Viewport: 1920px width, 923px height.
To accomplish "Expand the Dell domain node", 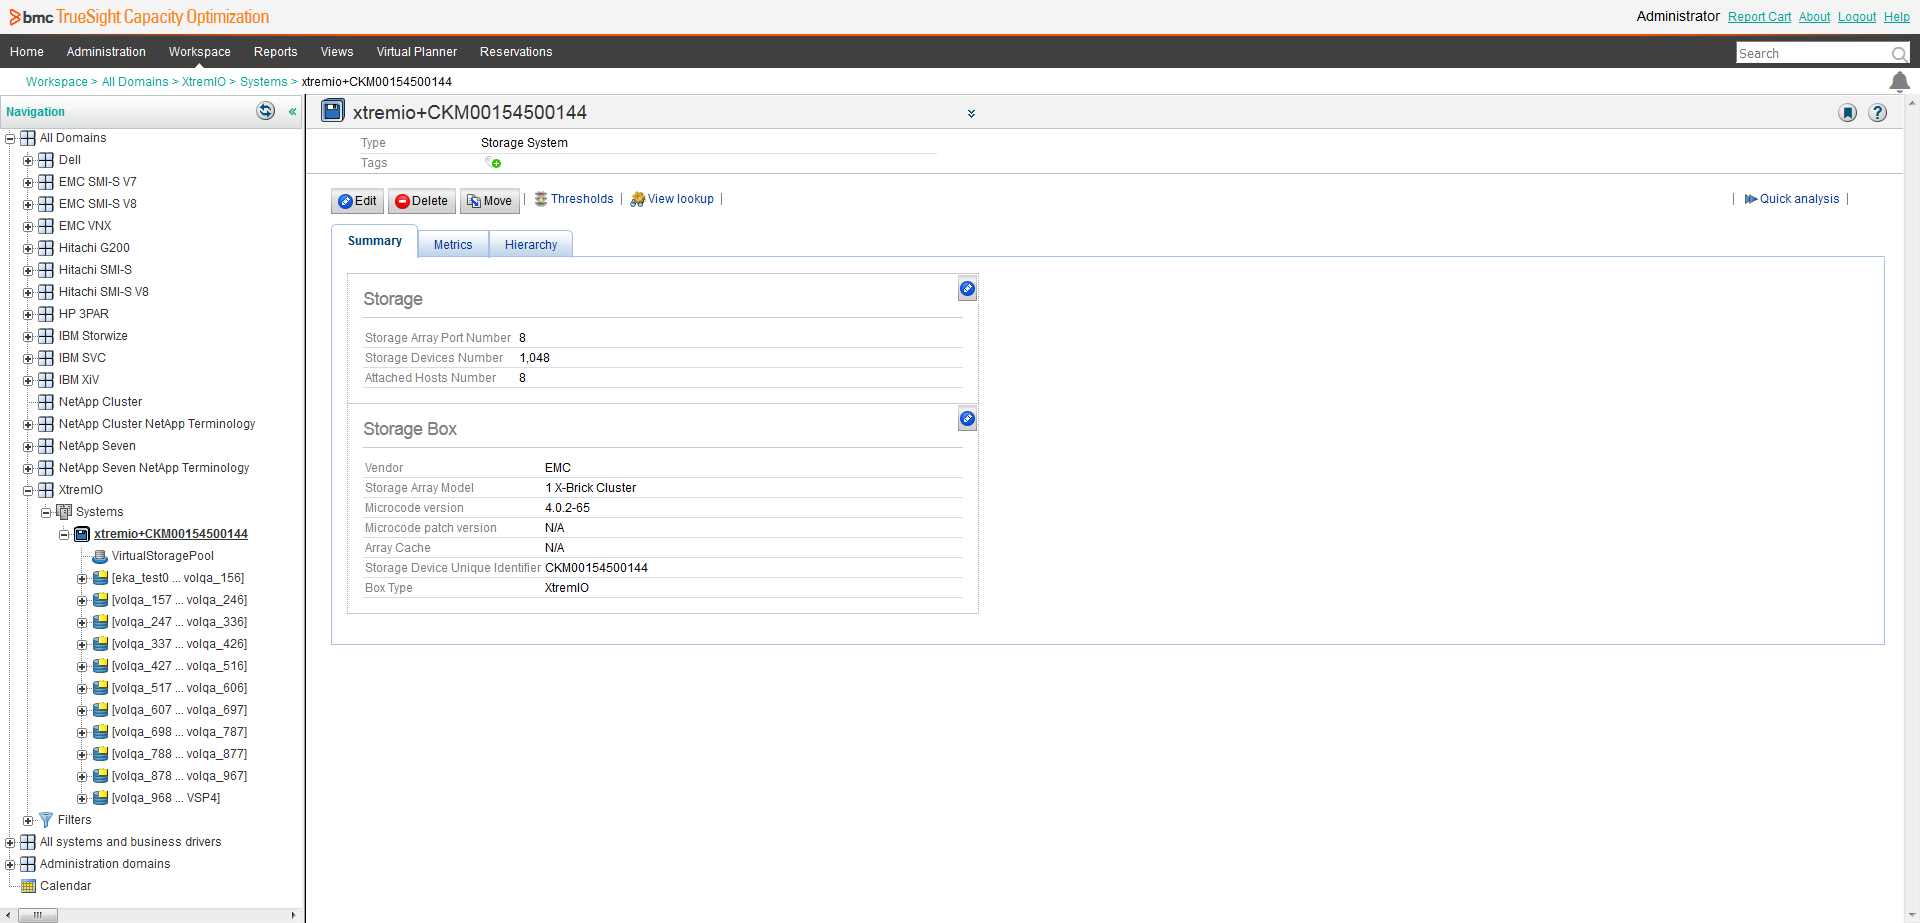I will (28, 160).
